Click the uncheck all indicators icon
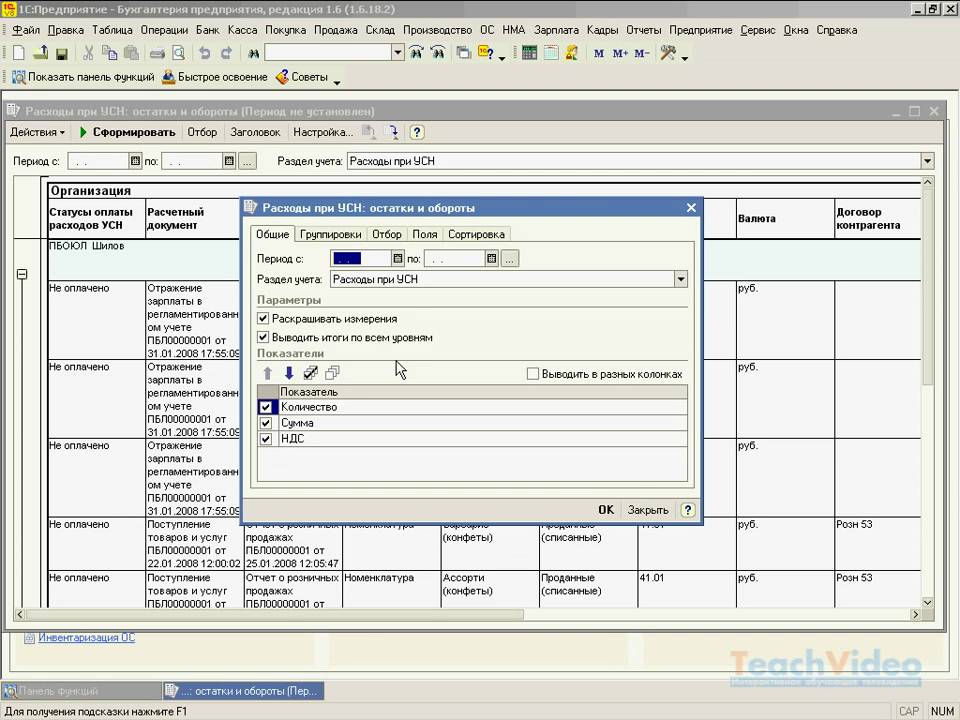960x720 pixels. point(332,373)
